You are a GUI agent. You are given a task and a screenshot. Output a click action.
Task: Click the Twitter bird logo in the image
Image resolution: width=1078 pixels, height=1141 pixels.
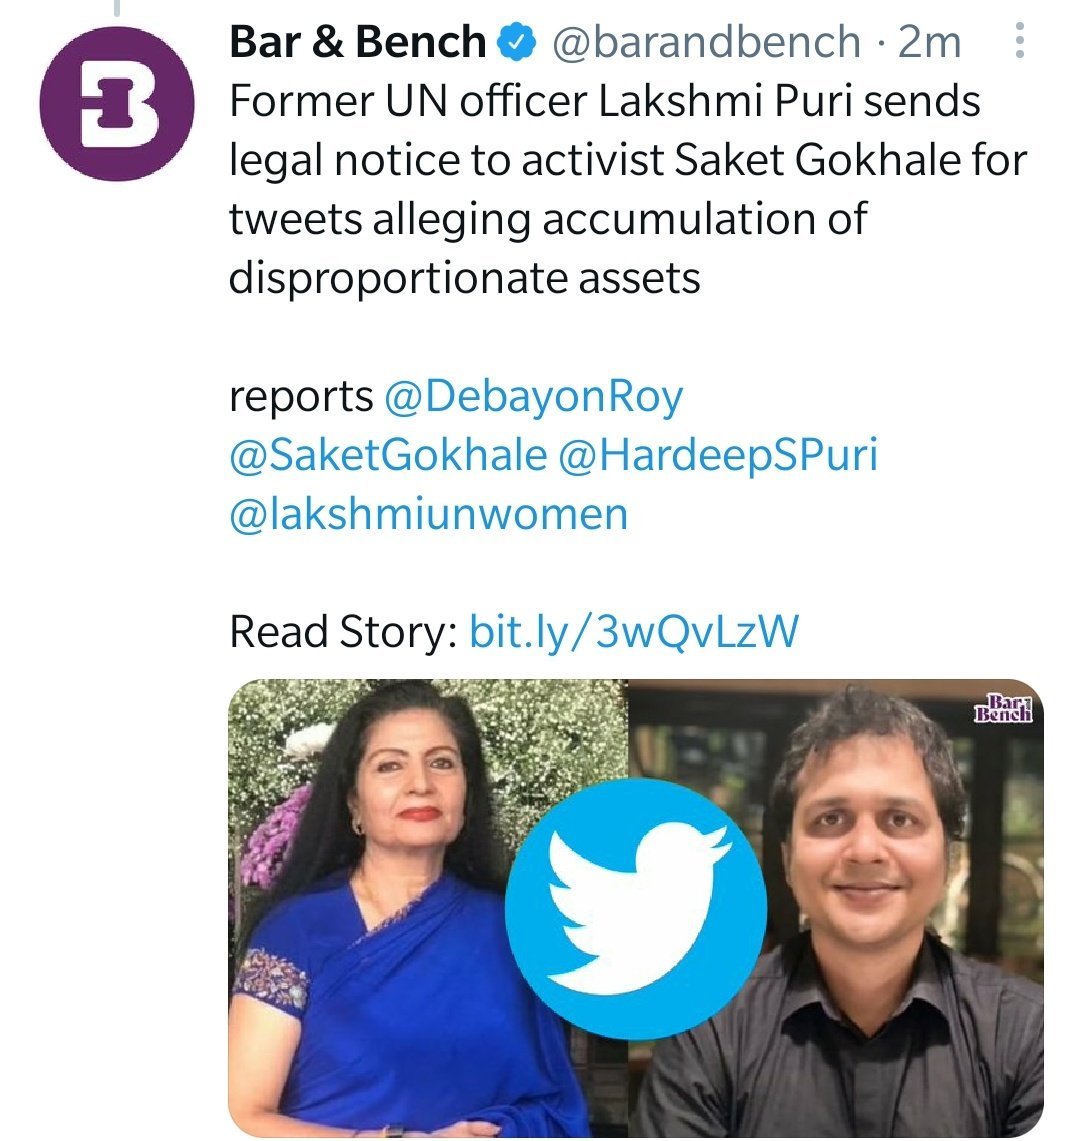click(636, 908)
